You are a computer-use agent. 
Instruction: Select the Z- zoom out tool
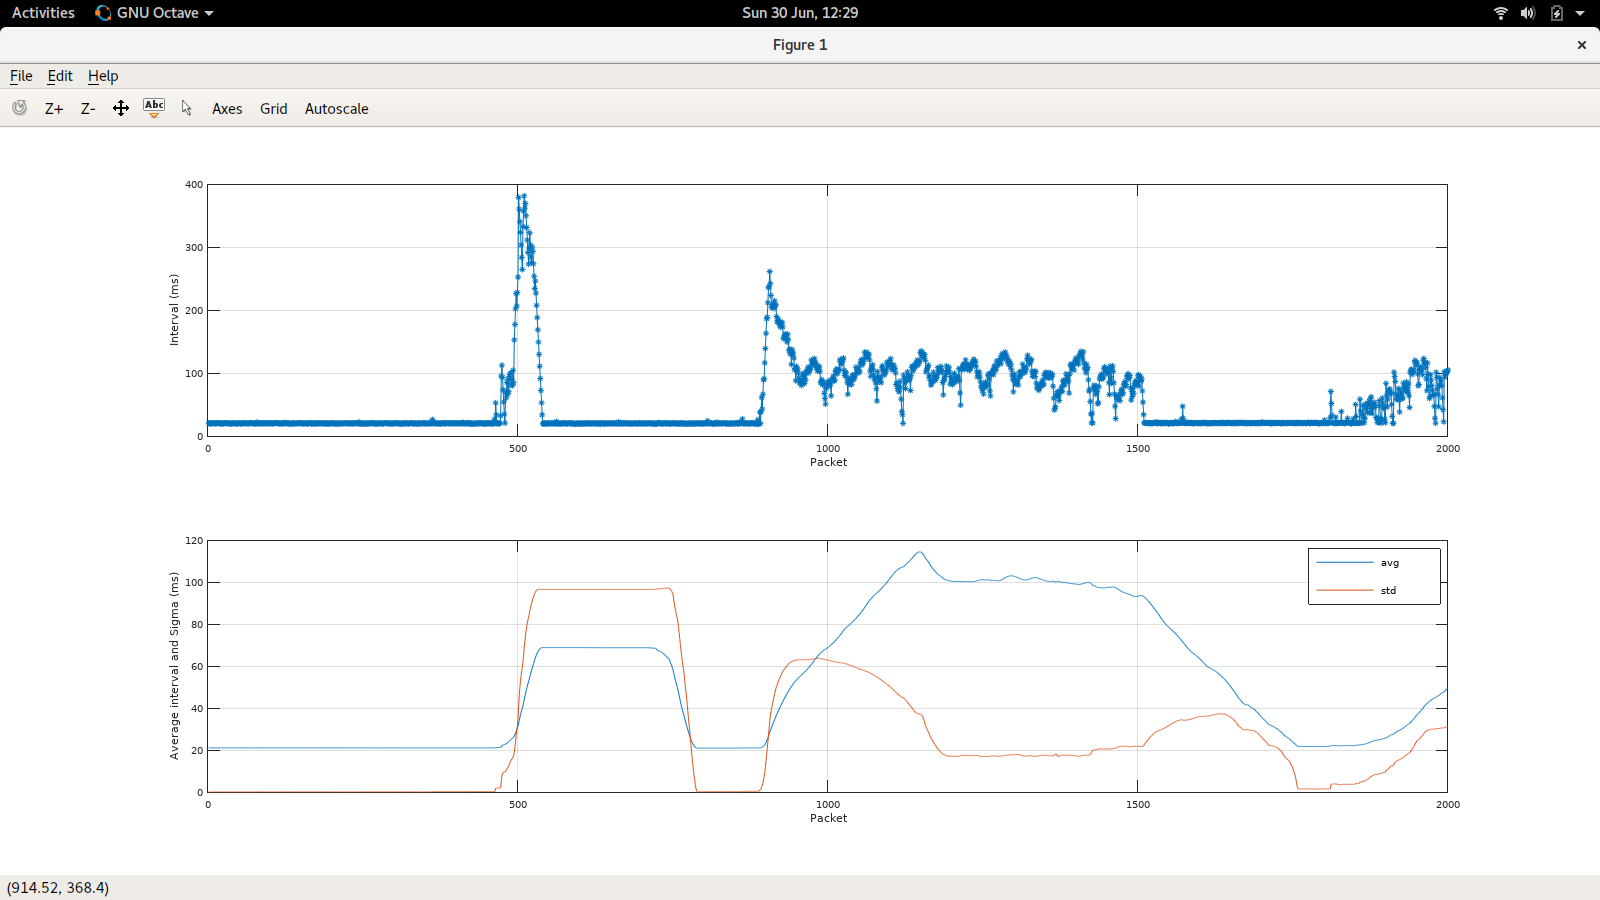[88, 109]
